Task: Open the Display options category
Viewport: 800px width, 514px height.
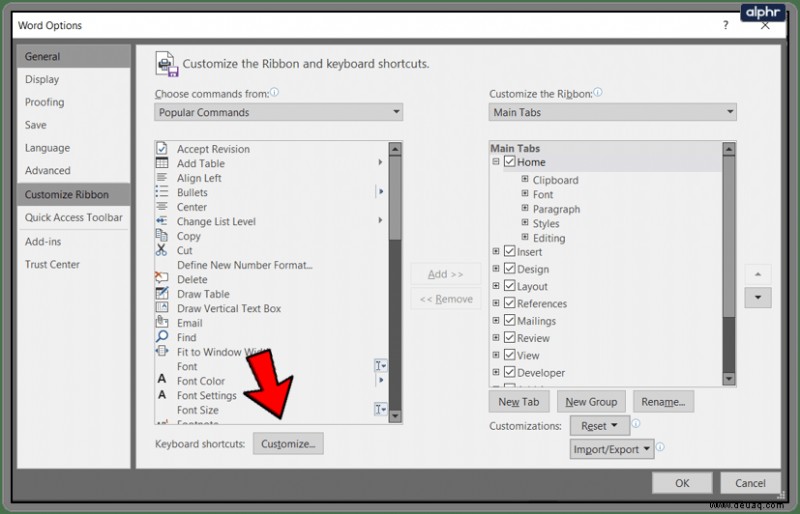Action: coord(73,79)
